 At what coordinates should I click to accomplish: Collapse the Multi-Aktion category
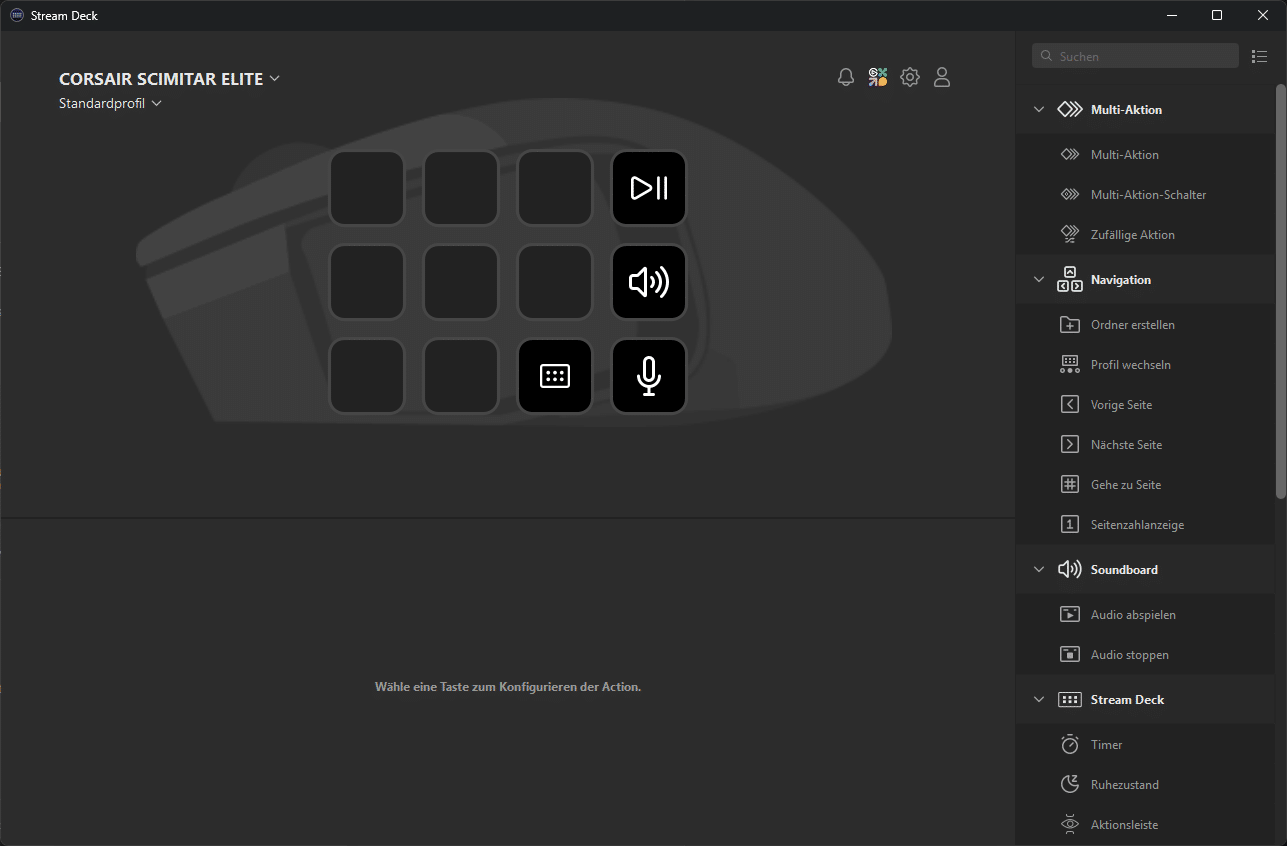pyautogui.click(x=1039, y=110)
